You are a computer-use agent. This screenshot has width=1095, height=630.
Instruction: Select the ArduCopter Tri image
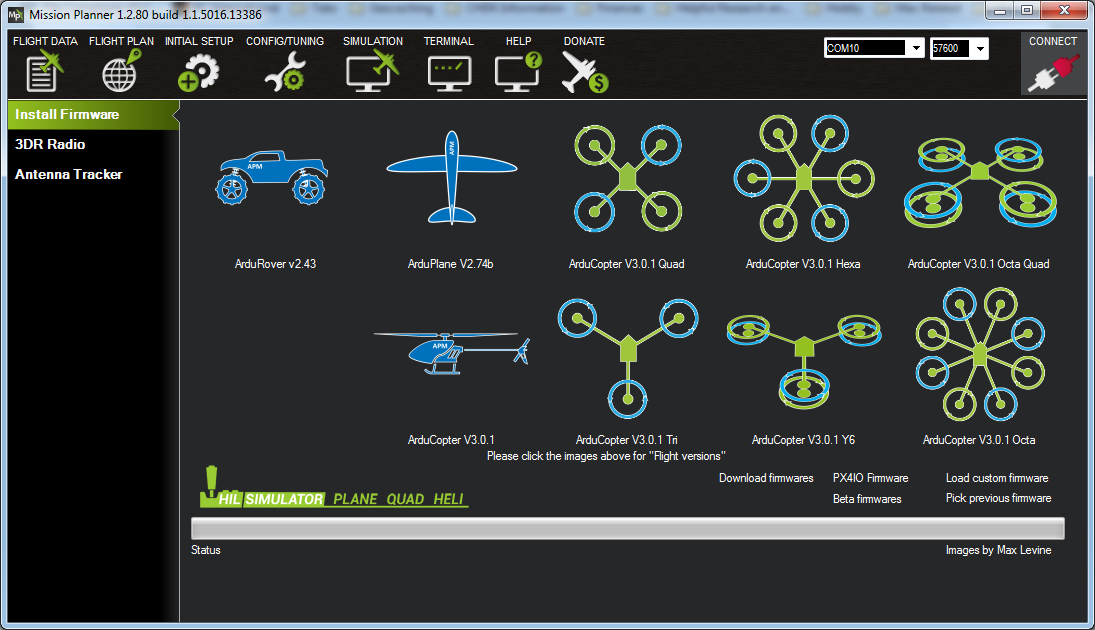[628, 358]
